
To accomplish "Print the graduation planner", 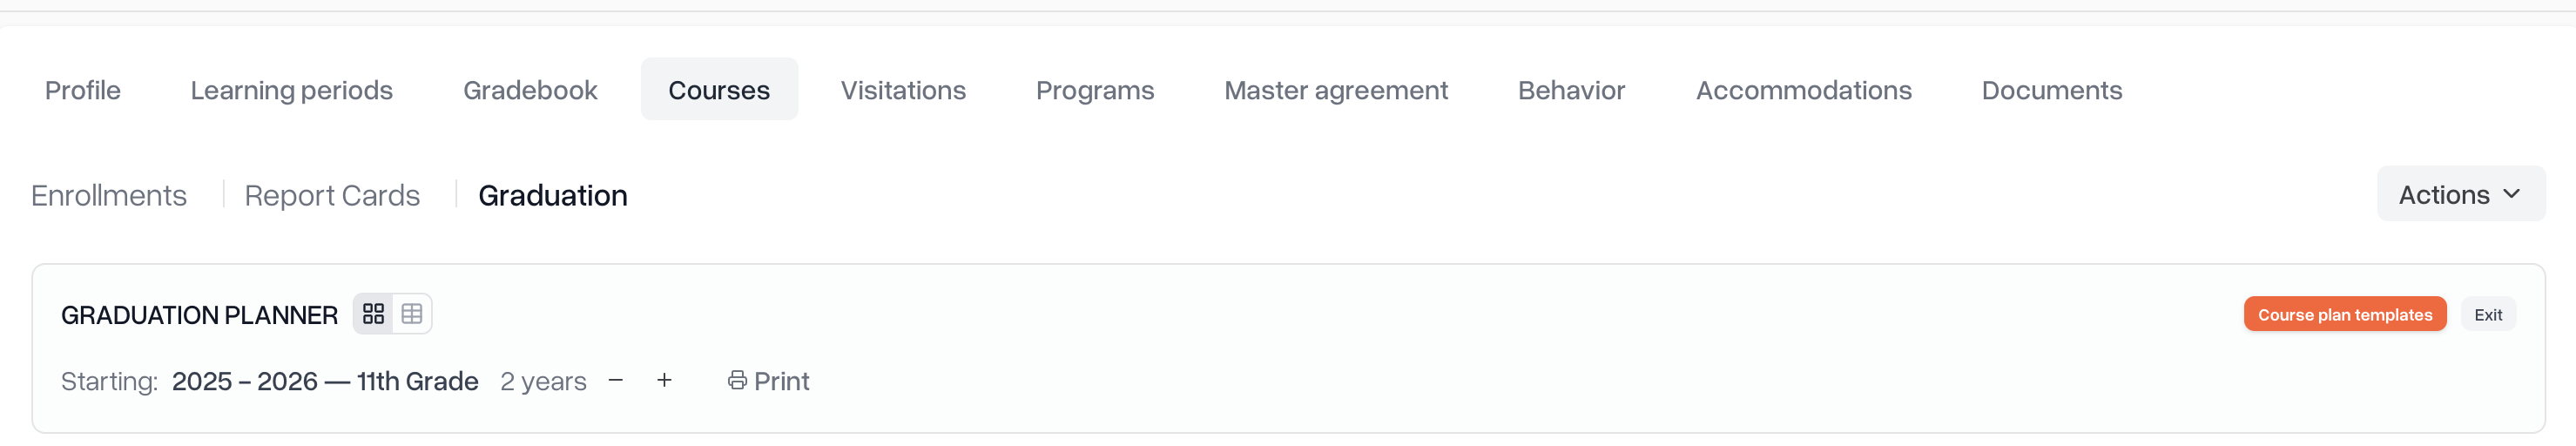I will [x=768, y=381].
